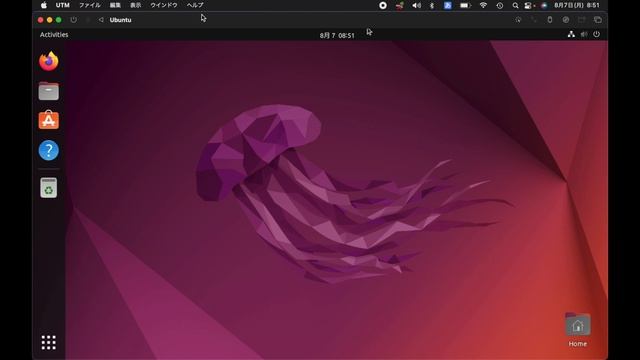The height and width of the screenshot is (360, 640).
Task: Open macOS date and time 8月7日(月) 8:51
Action: [577, 5]
